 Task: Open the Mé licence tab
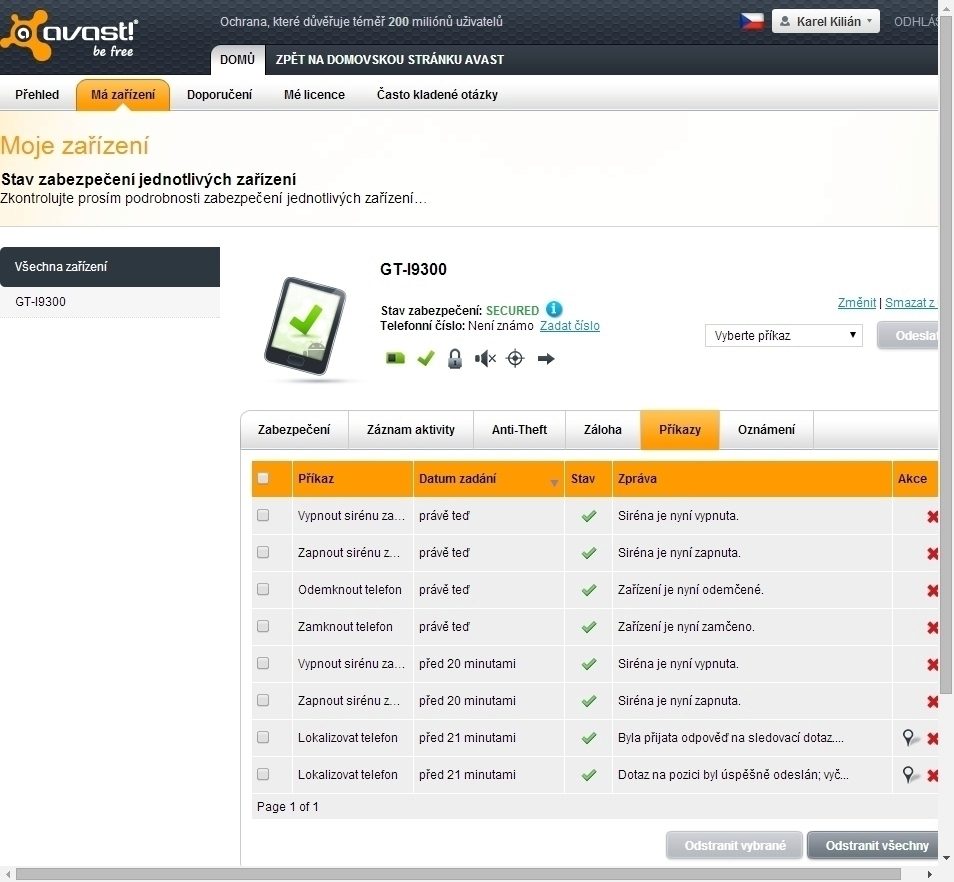coord(314,94)
